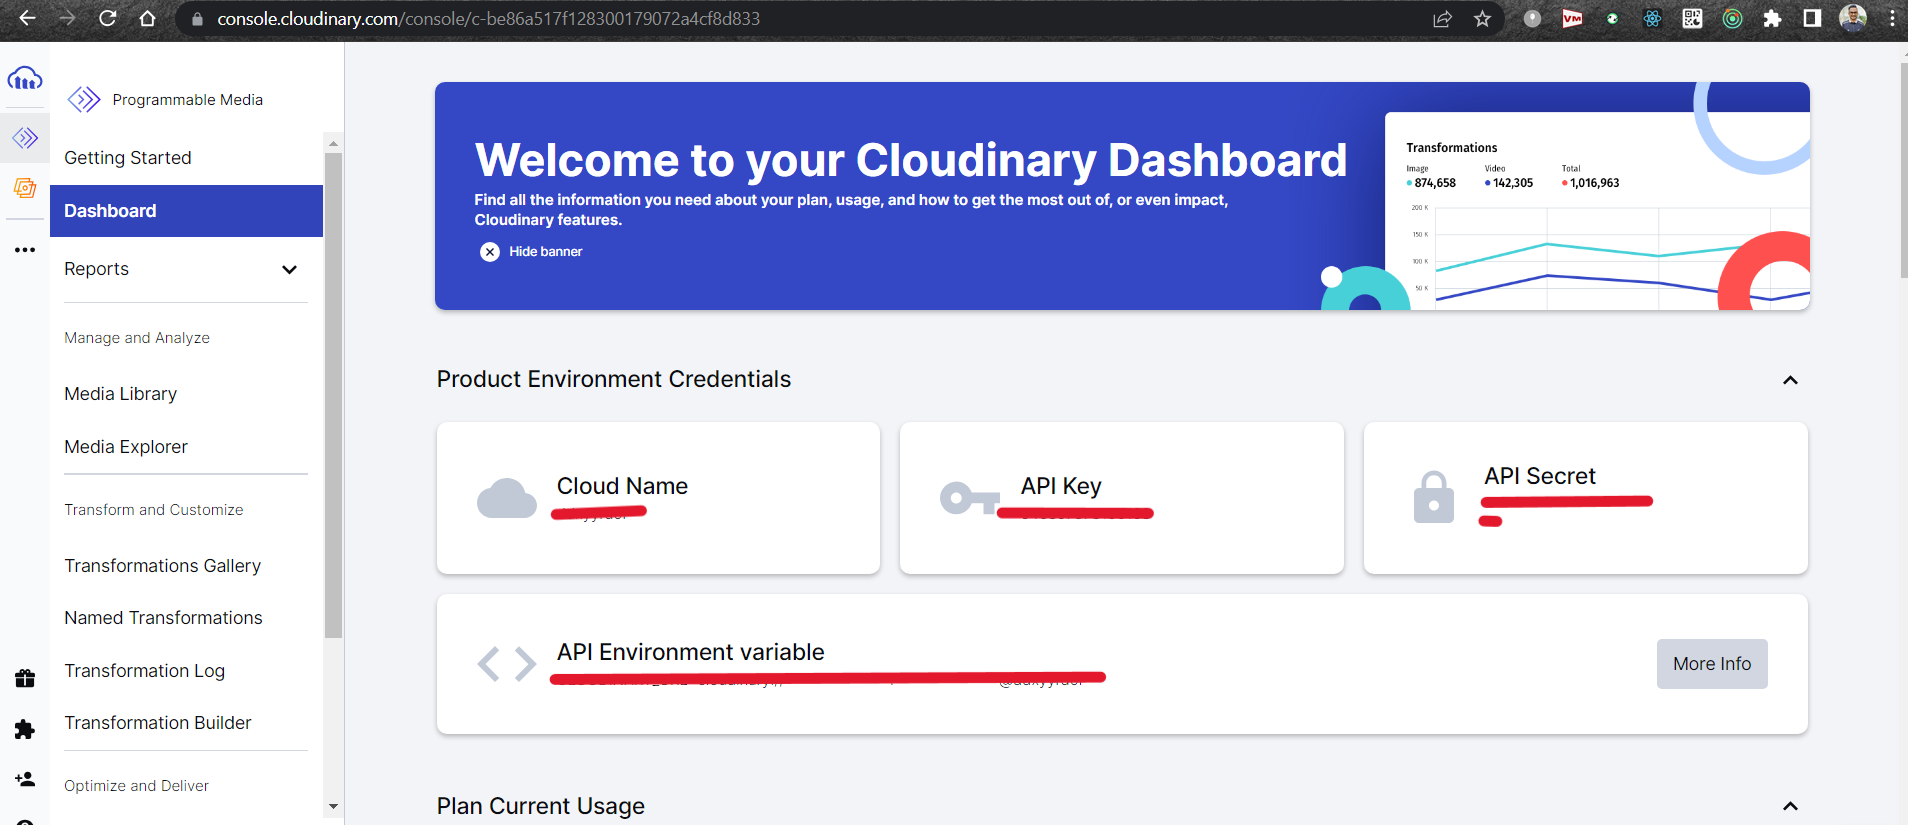Click the Product Environment Credentials heading

(614, 379)
